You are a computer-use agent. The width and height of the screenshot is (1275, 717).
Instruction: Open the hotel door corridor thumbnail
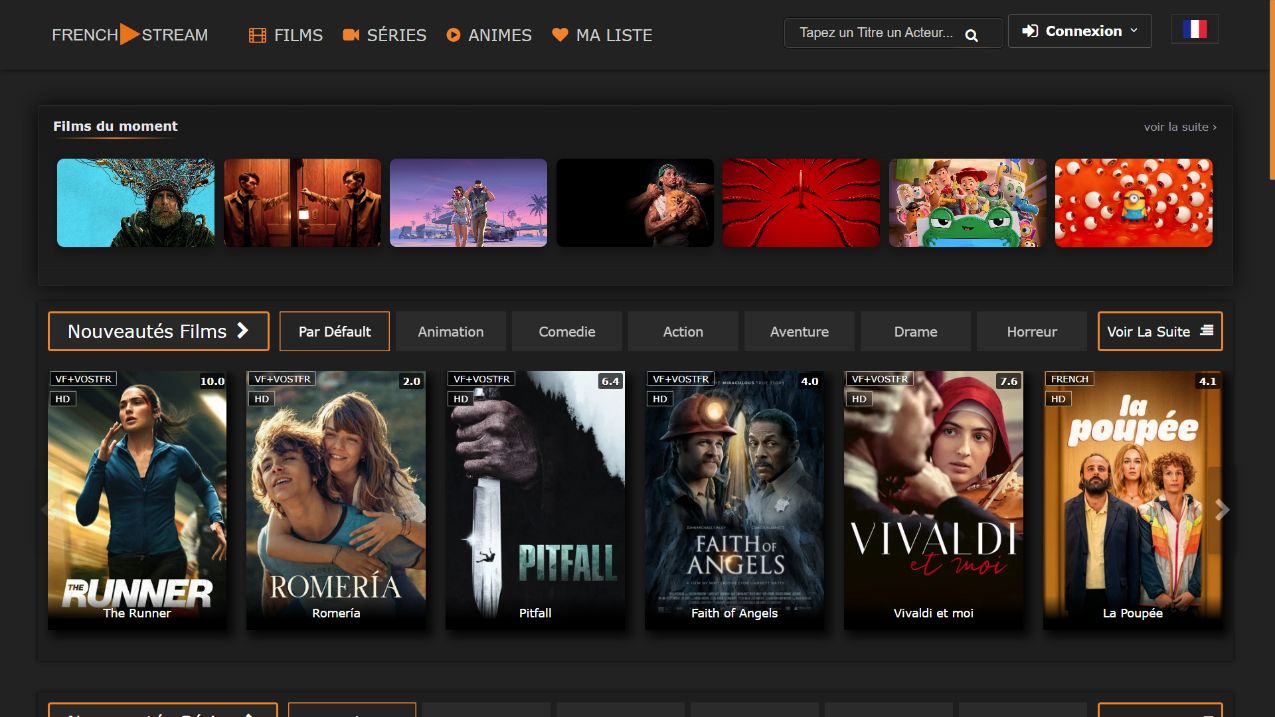click(x=302, y=203)
